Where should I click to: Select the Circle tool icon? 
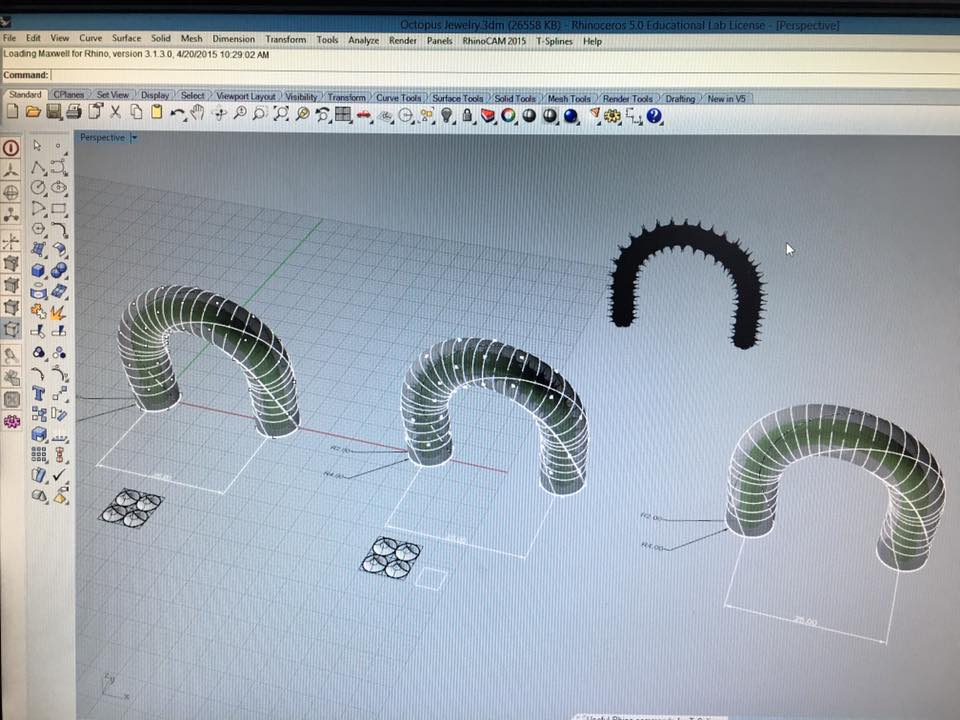[x=38, y=187]
